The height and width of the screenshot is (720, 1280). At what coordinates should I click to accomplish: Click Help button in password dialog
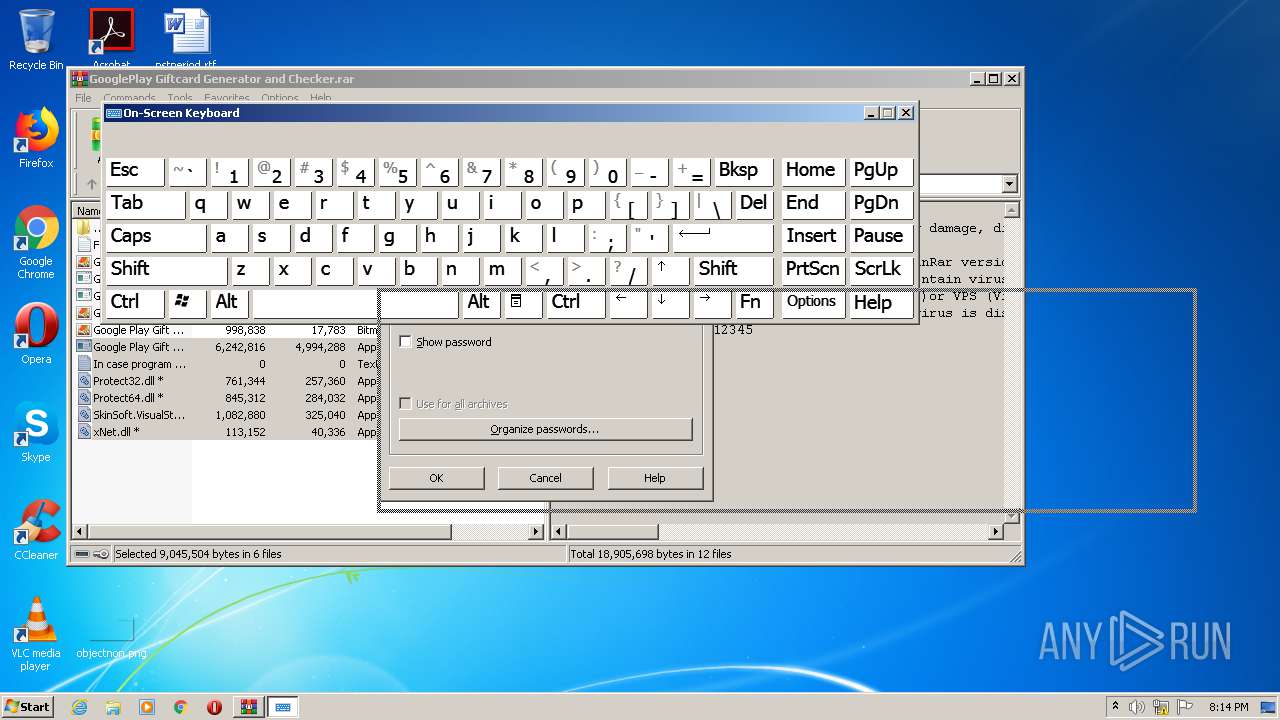655,478
